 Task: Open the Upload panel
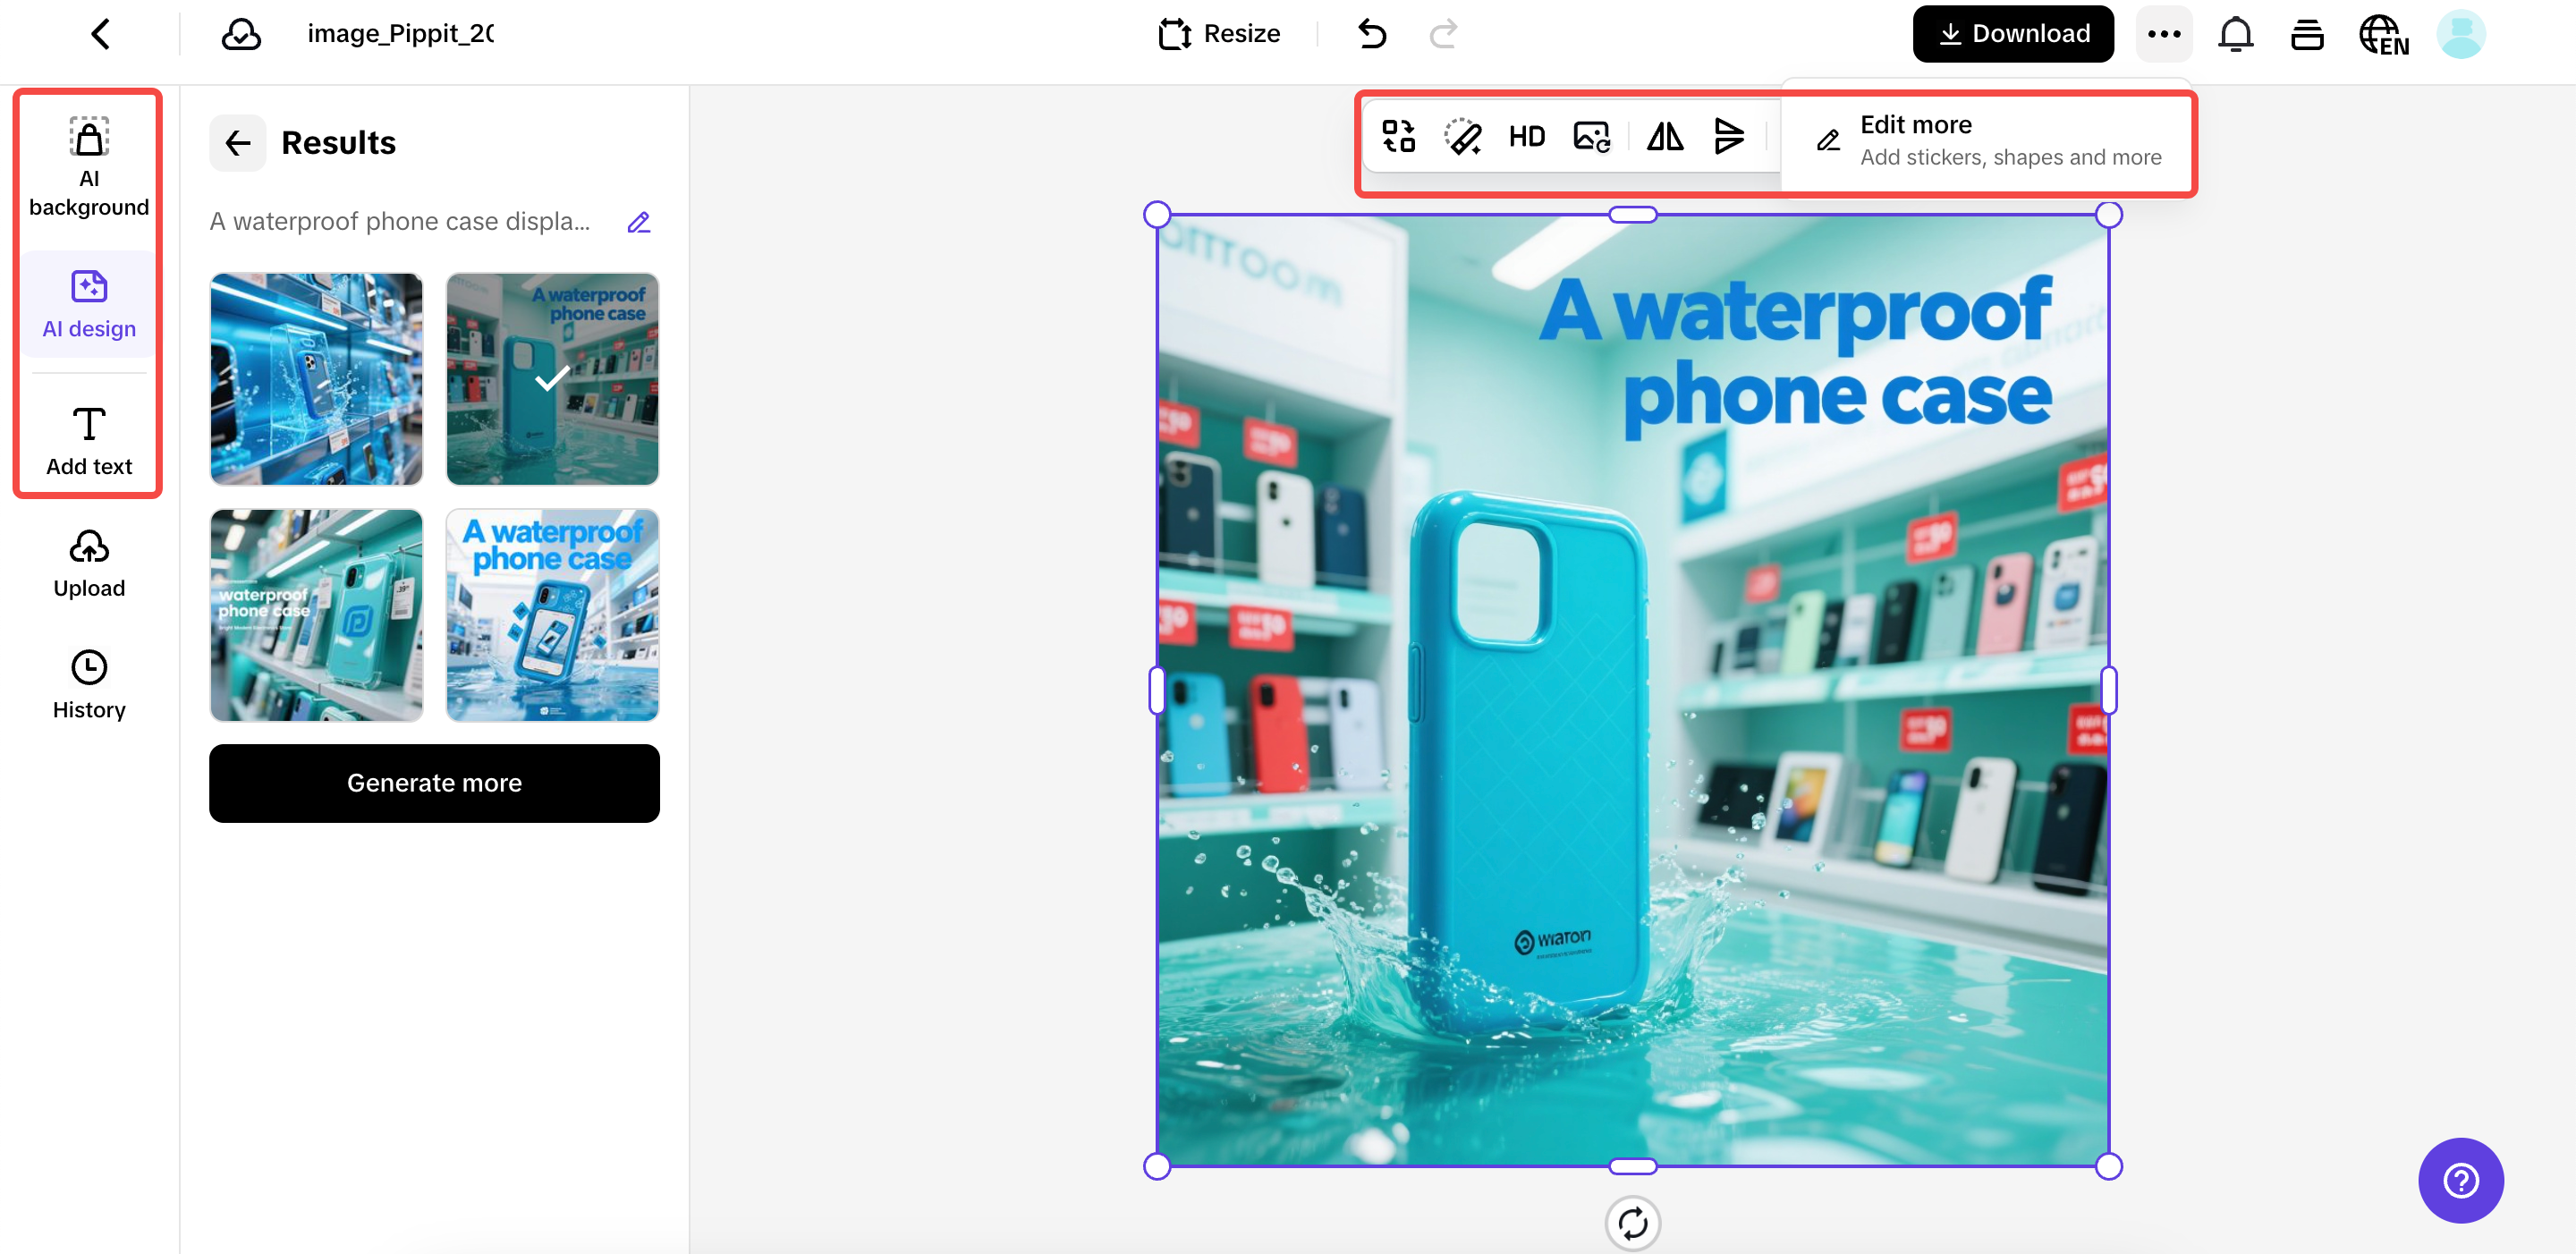tap(88, 562)
